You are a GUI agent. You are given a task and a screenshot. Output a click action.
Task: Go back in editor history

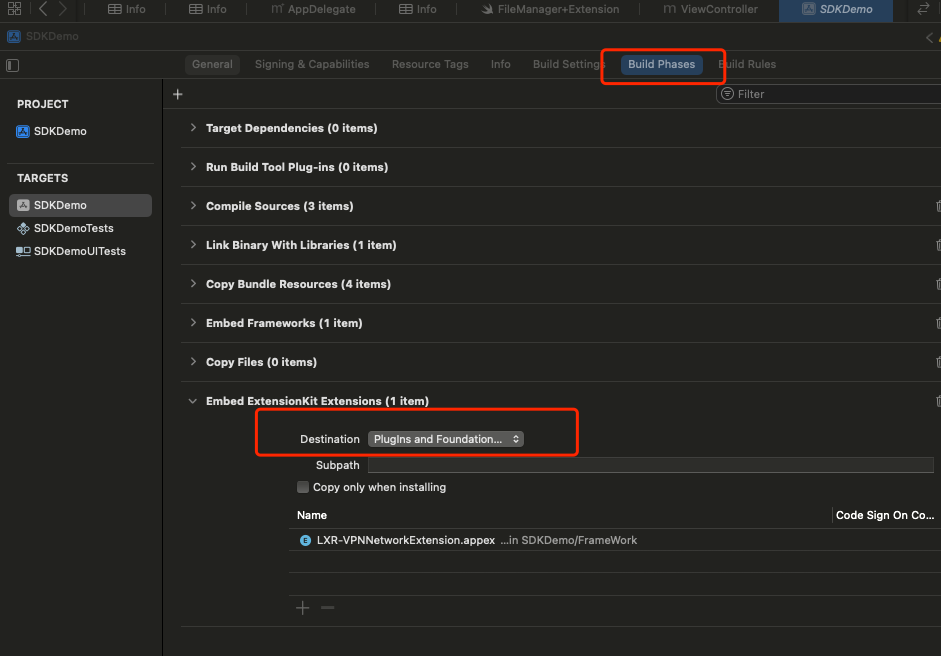click(43, 8)
